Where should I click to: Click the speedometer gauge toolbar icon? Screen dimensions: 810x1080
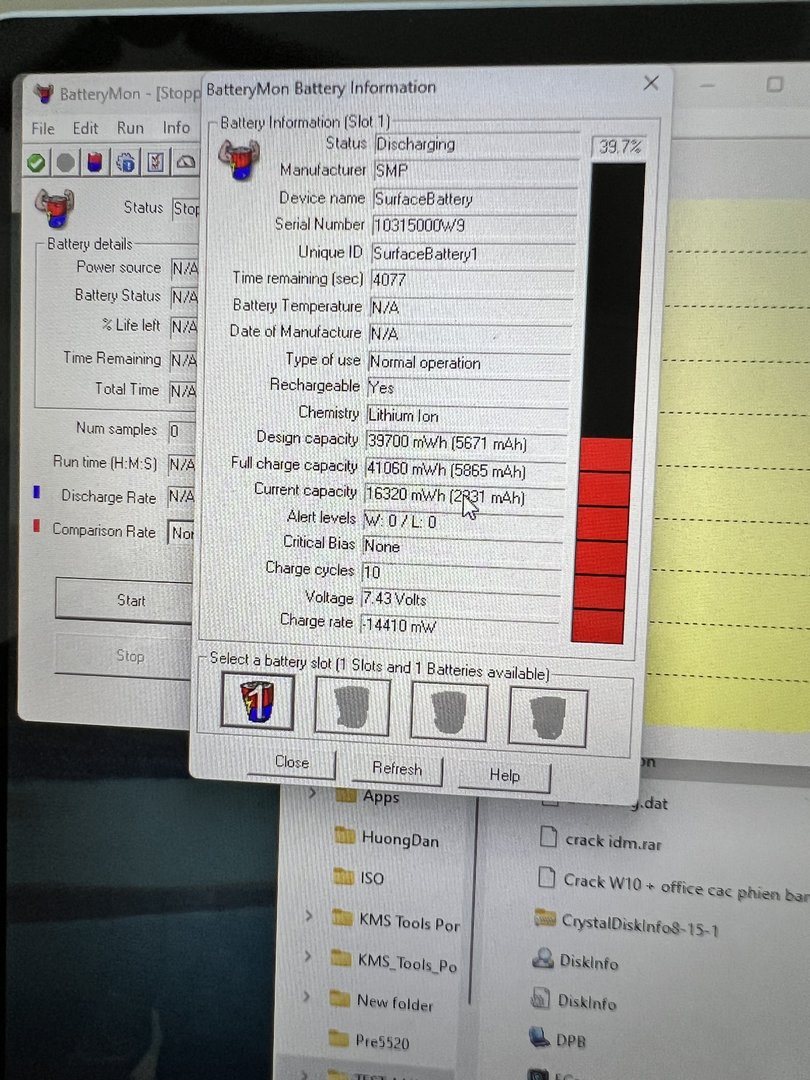click(x=186, y=162)
